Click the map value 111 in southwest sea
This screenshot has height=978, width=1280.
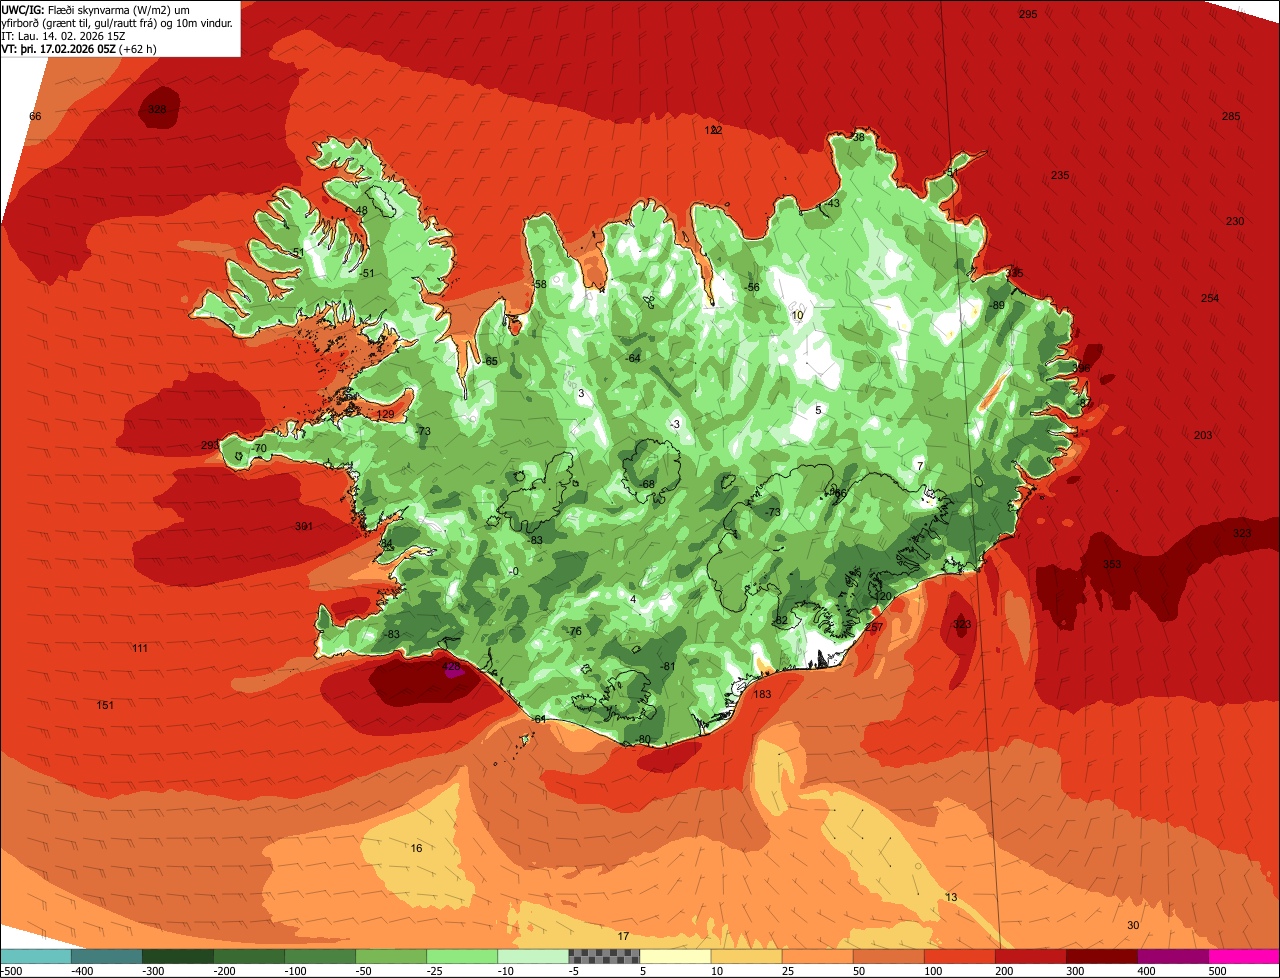point(140,649)
